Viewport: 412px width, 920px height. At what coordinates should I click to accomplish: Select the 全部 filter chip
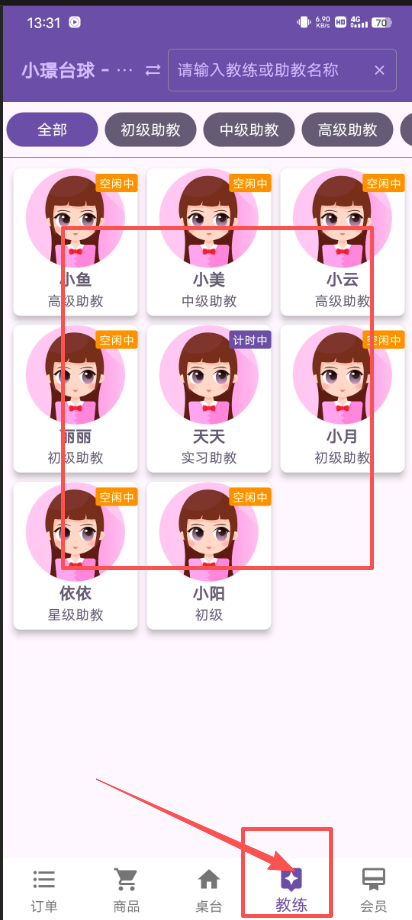[52, 130]
